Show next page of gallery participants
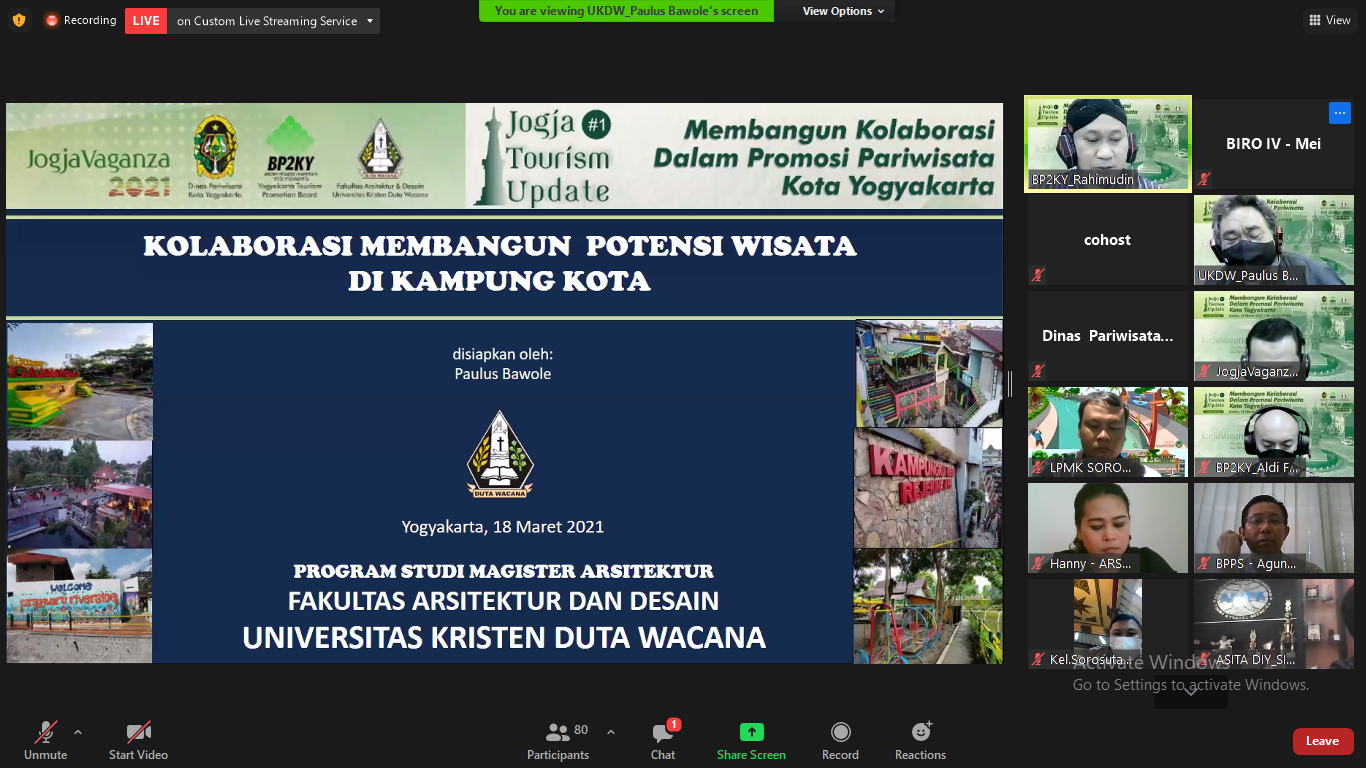 1190,692
